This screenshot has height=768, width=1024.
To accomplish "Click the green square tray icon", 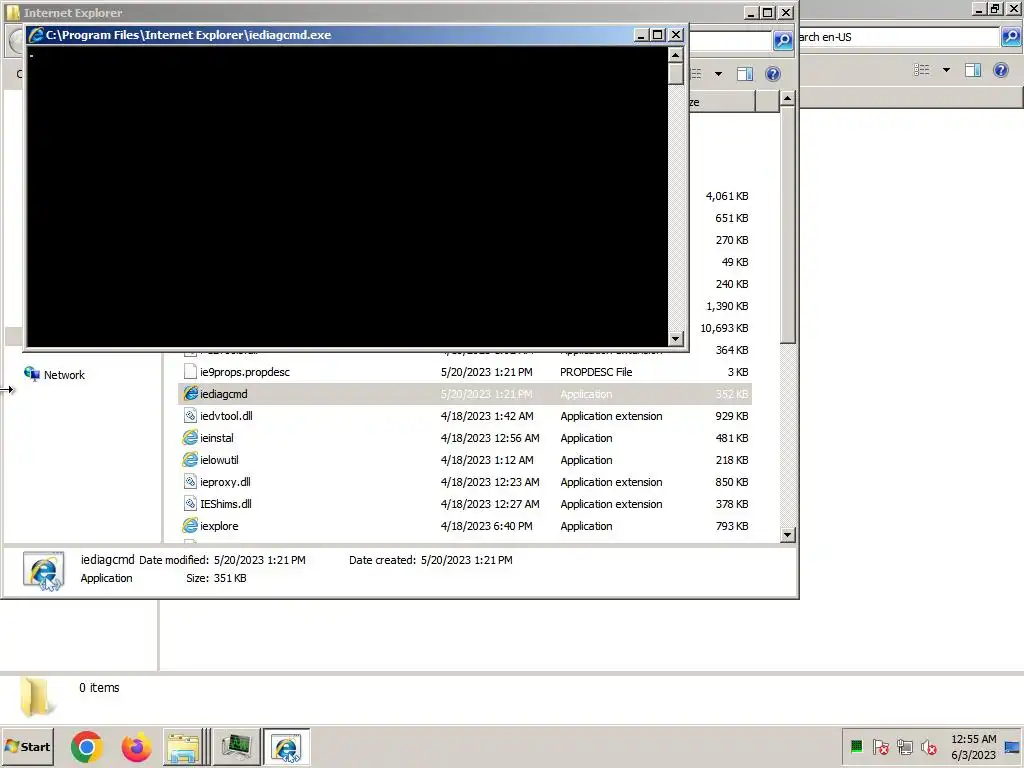I will pos(856,746).
